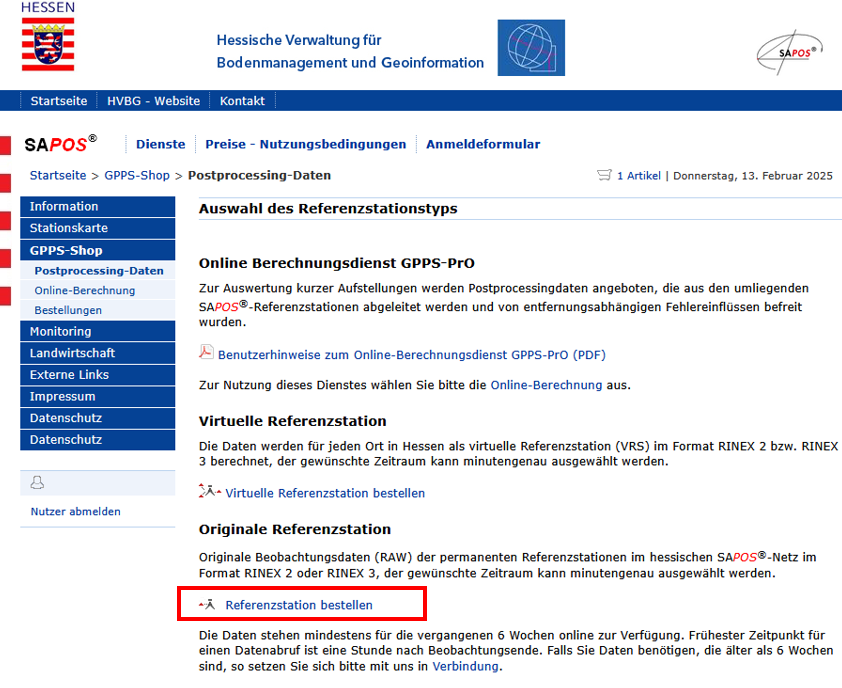842x688 pixels.
Task: Click Startseite in the breadcrumb
Action: 58,176
